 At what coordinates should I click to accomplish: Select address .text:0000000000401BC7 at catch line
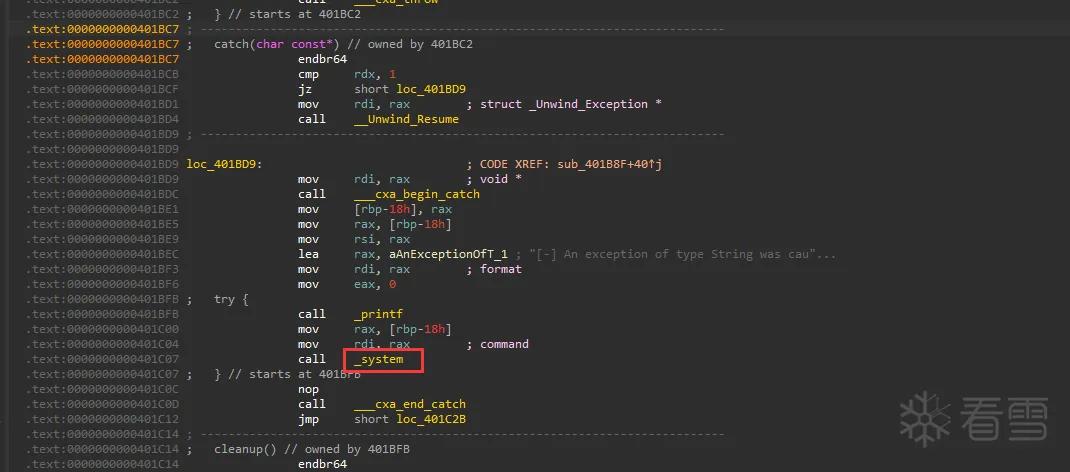click(103, 44)
